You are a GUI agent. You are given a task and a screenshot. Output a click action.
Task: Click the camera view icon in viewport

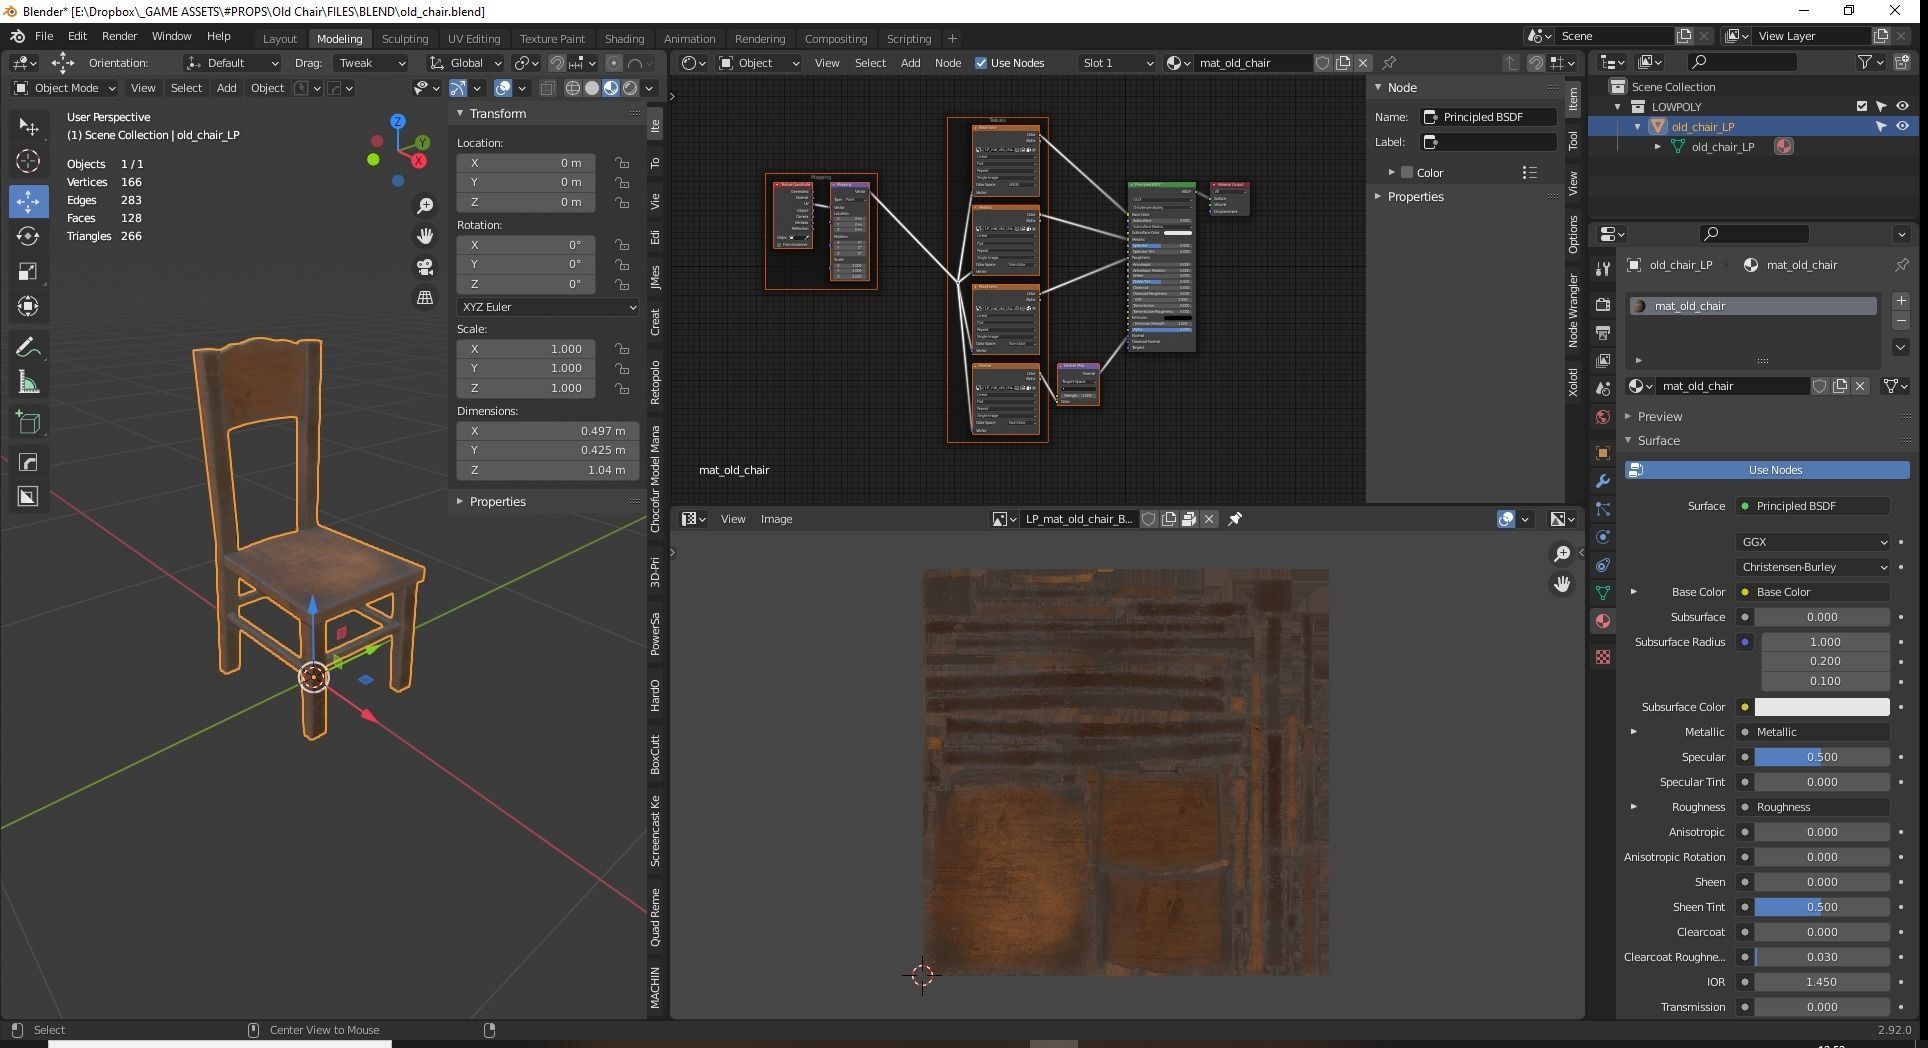click(425, 267)
